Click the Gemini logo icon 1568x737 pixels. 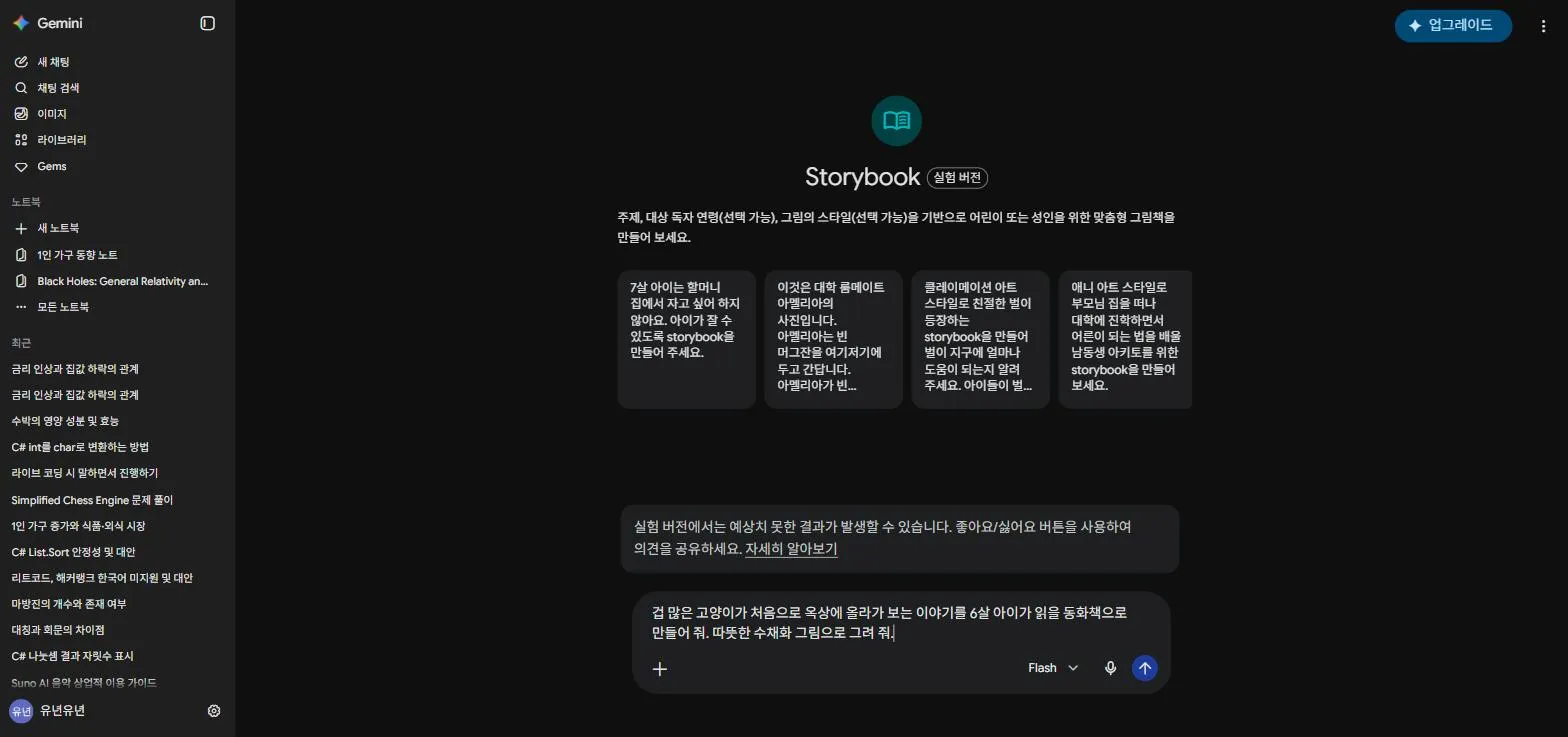coord(20,23)
